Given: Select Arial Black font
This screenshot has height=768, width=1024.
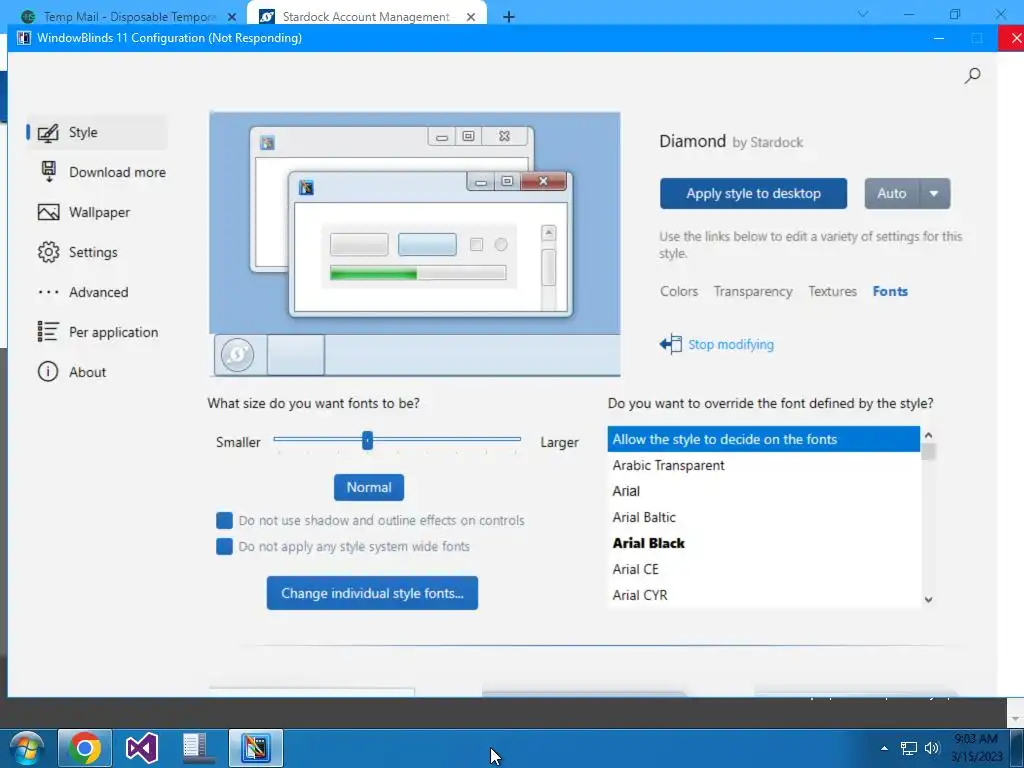Looking at the screenshot, I should [763, 543].
